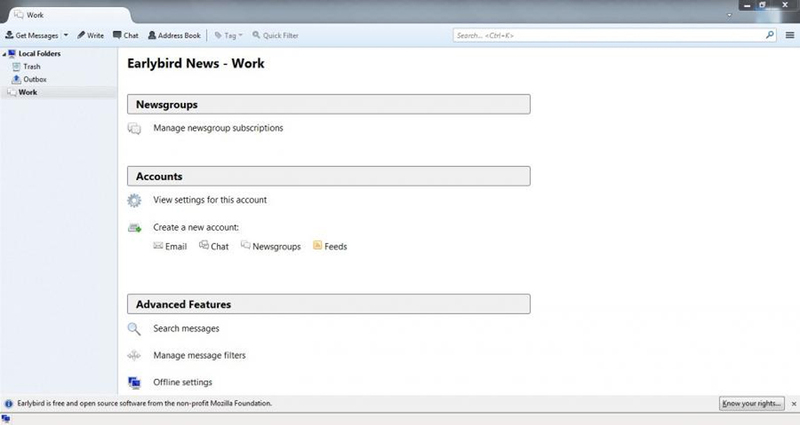Create a new Newsgroups account
This screenshot has width=800, height=425.
277,246
